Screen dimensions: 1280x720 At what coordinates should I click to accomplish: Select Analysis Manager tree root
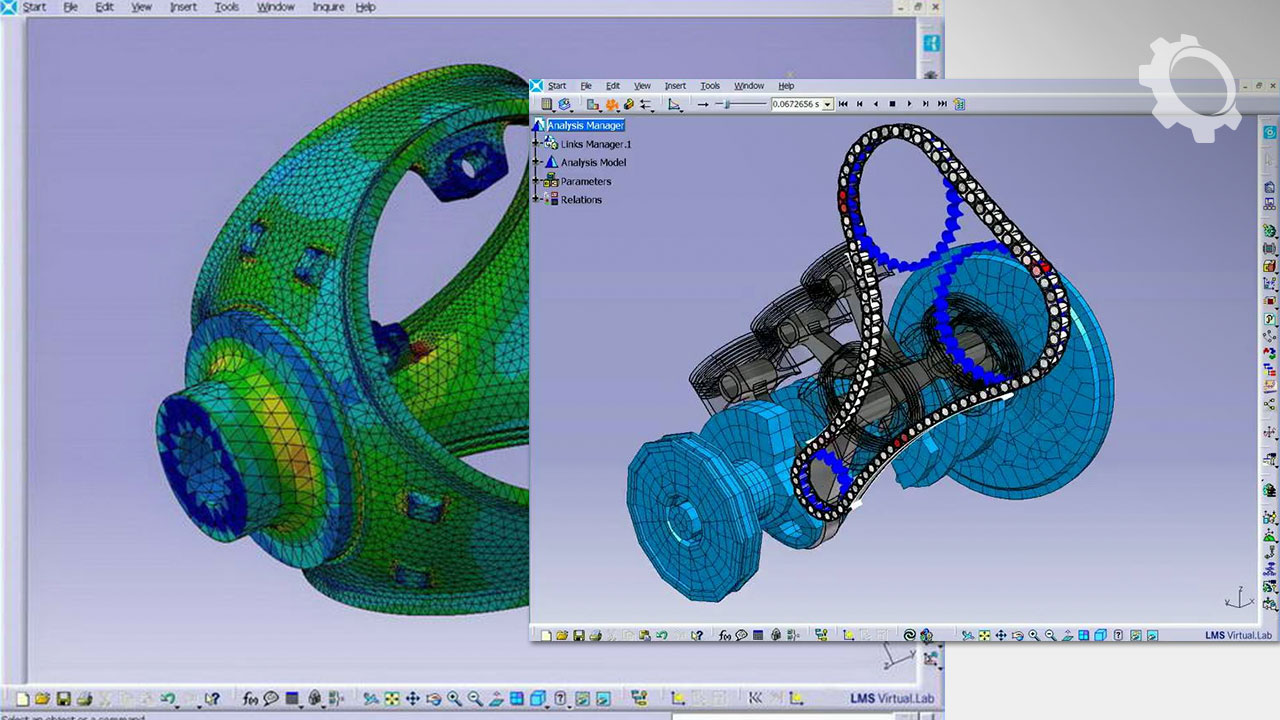585,125
